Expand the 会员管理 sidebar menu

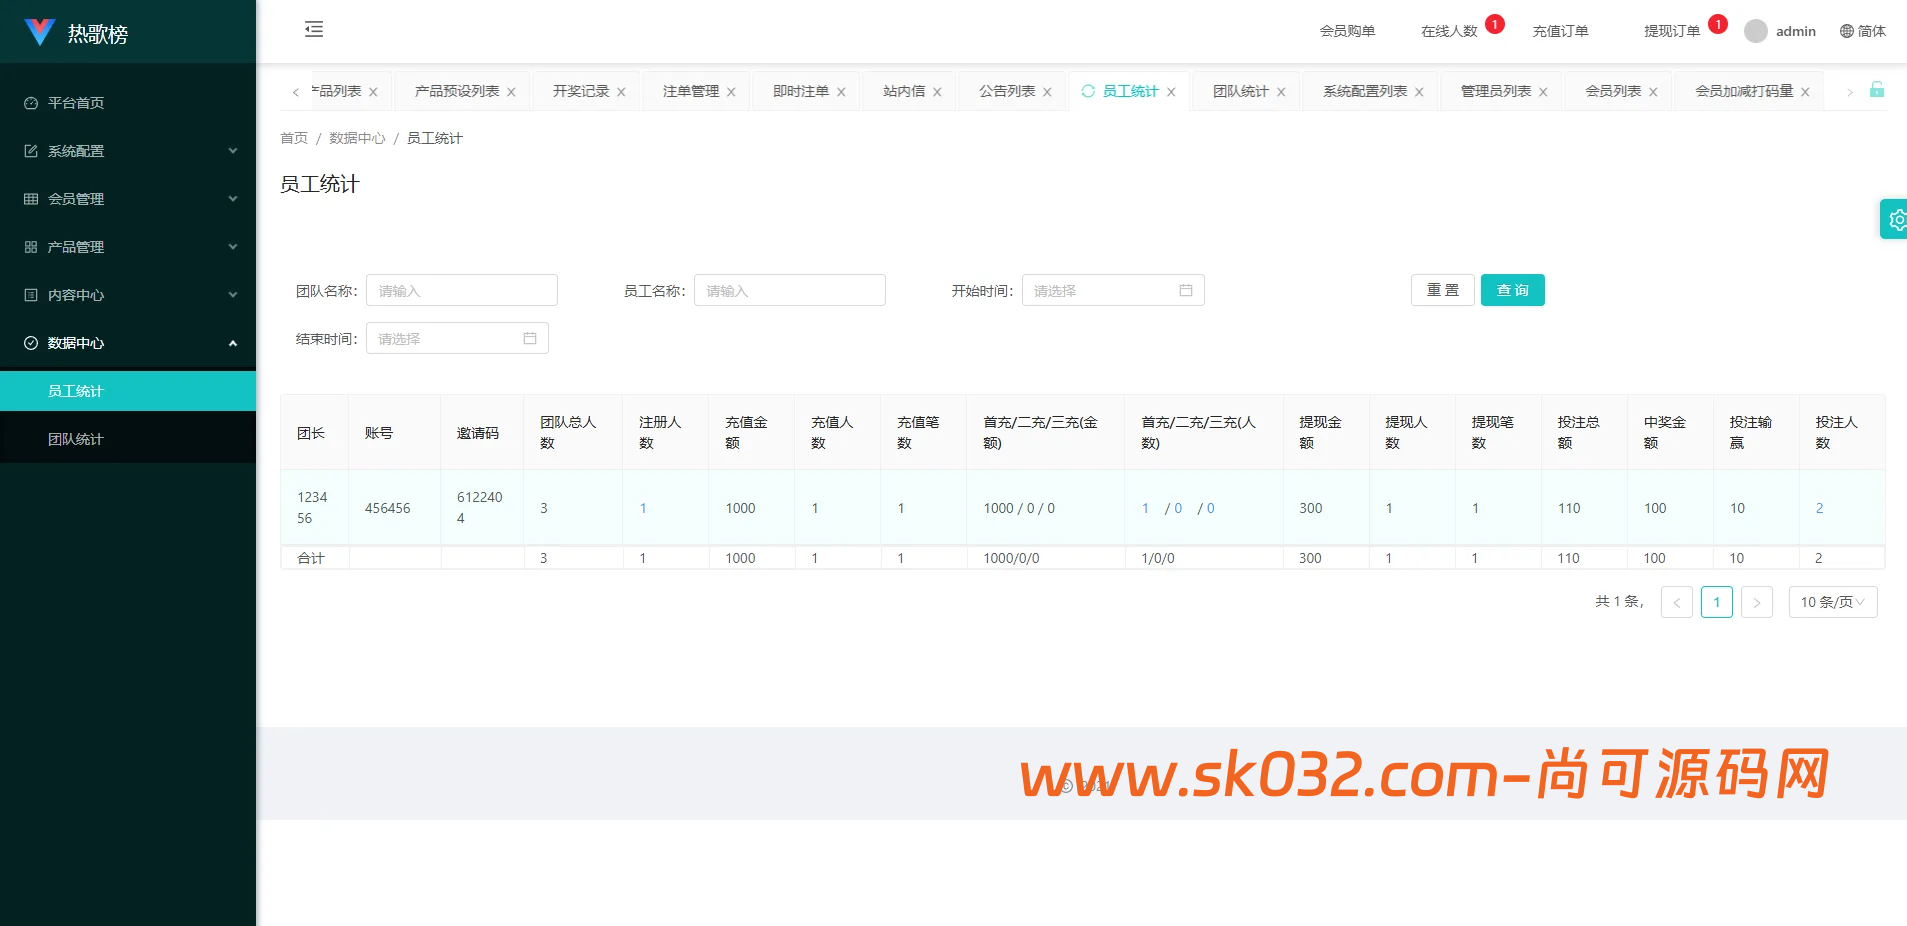coord(128,199)
